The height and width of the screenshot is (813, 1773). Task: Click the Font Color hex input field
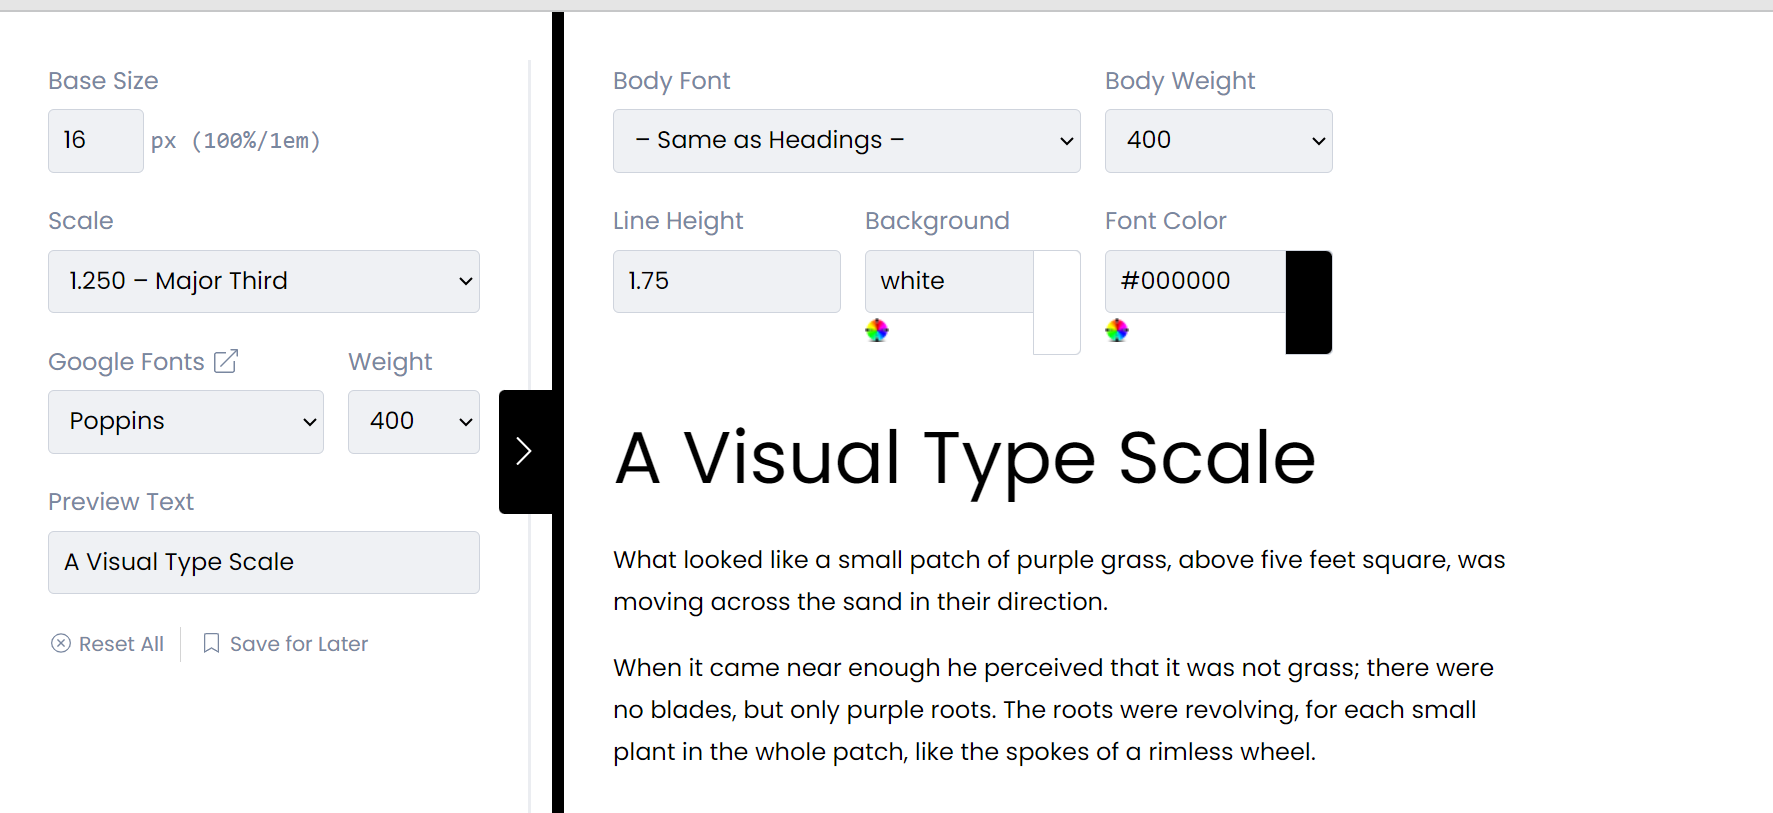coord(1195,281)
